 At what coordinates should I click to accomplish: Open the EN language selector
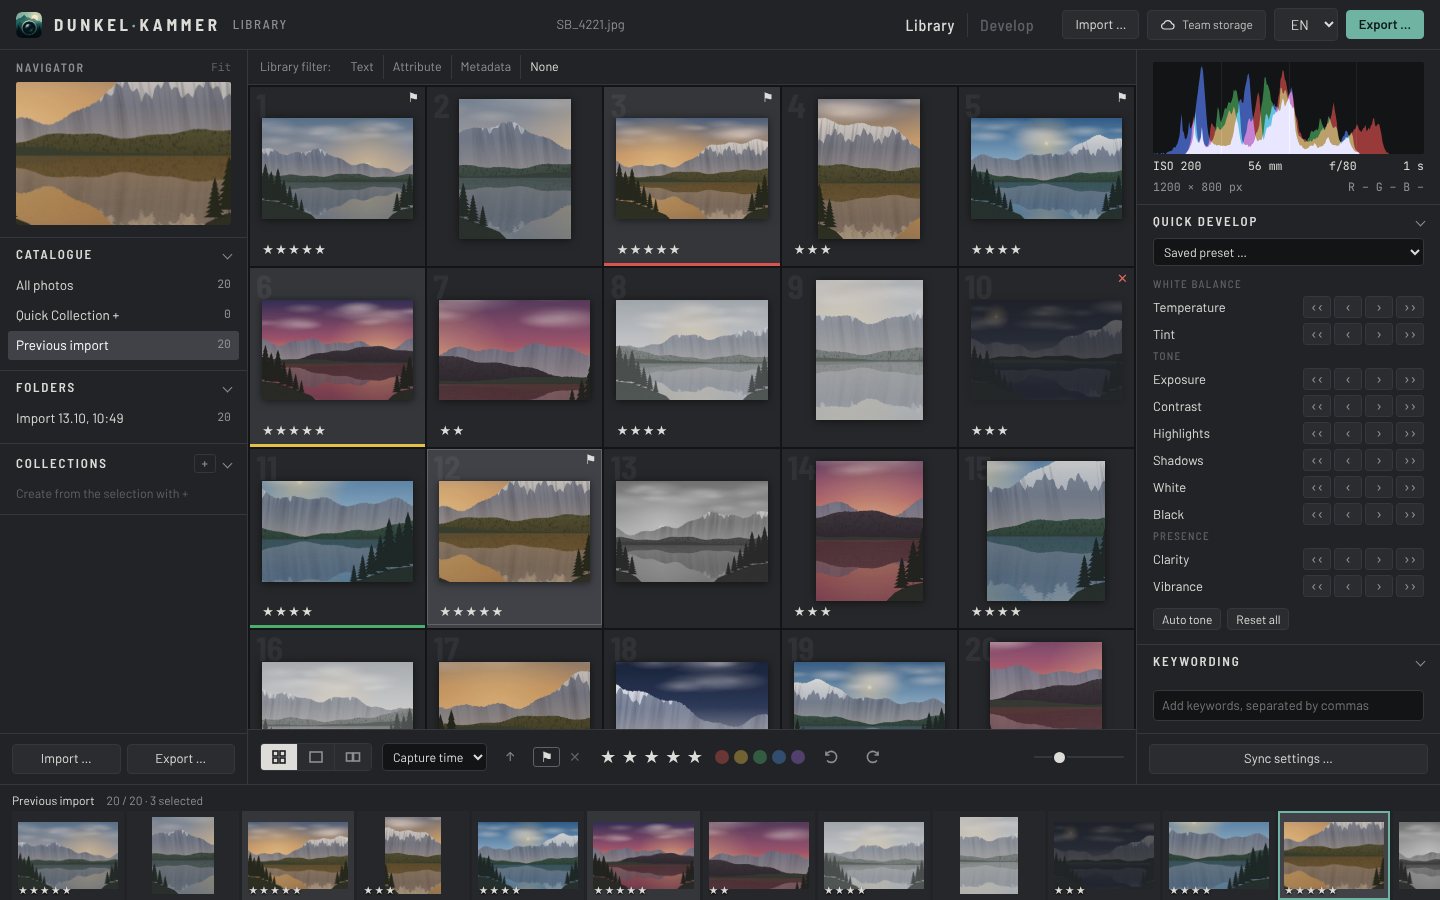coord(1306,25)
